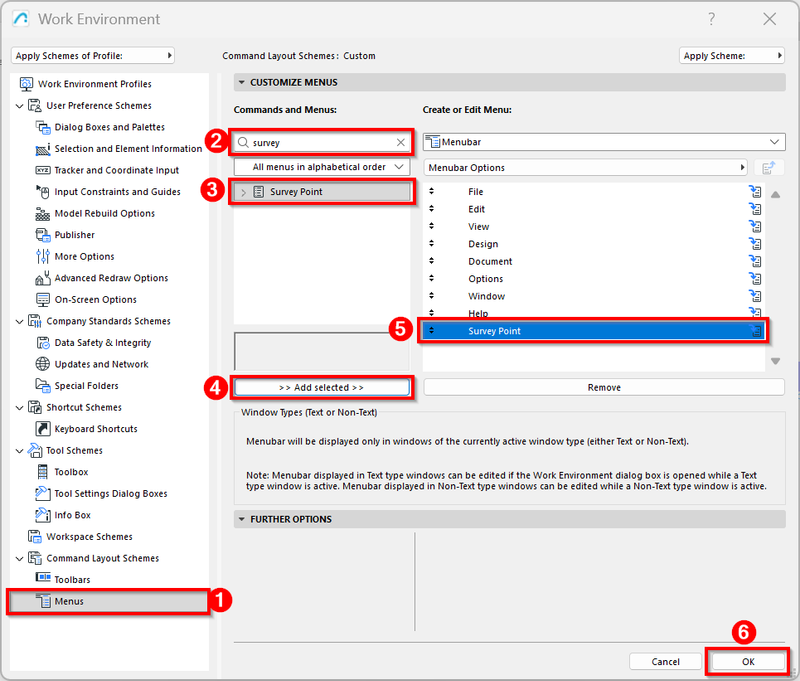Image resolution: width=800 pixels, height=681 pixels.
Task: Click the search magnifier icon
Action: tap(243, 142)
